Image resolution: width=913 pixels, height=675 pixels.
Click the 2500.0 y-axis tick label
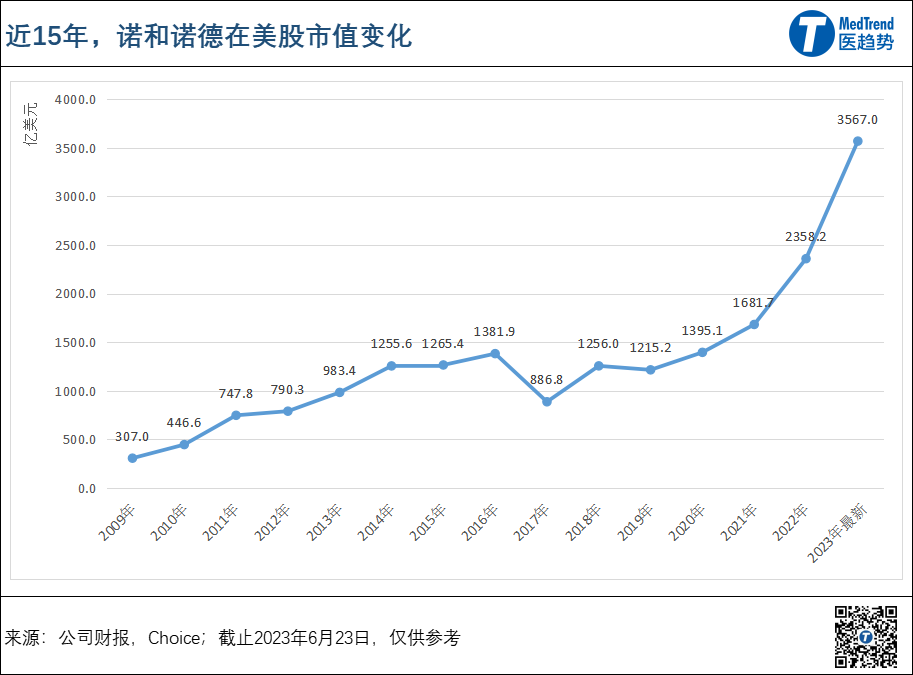coord(76,246)
